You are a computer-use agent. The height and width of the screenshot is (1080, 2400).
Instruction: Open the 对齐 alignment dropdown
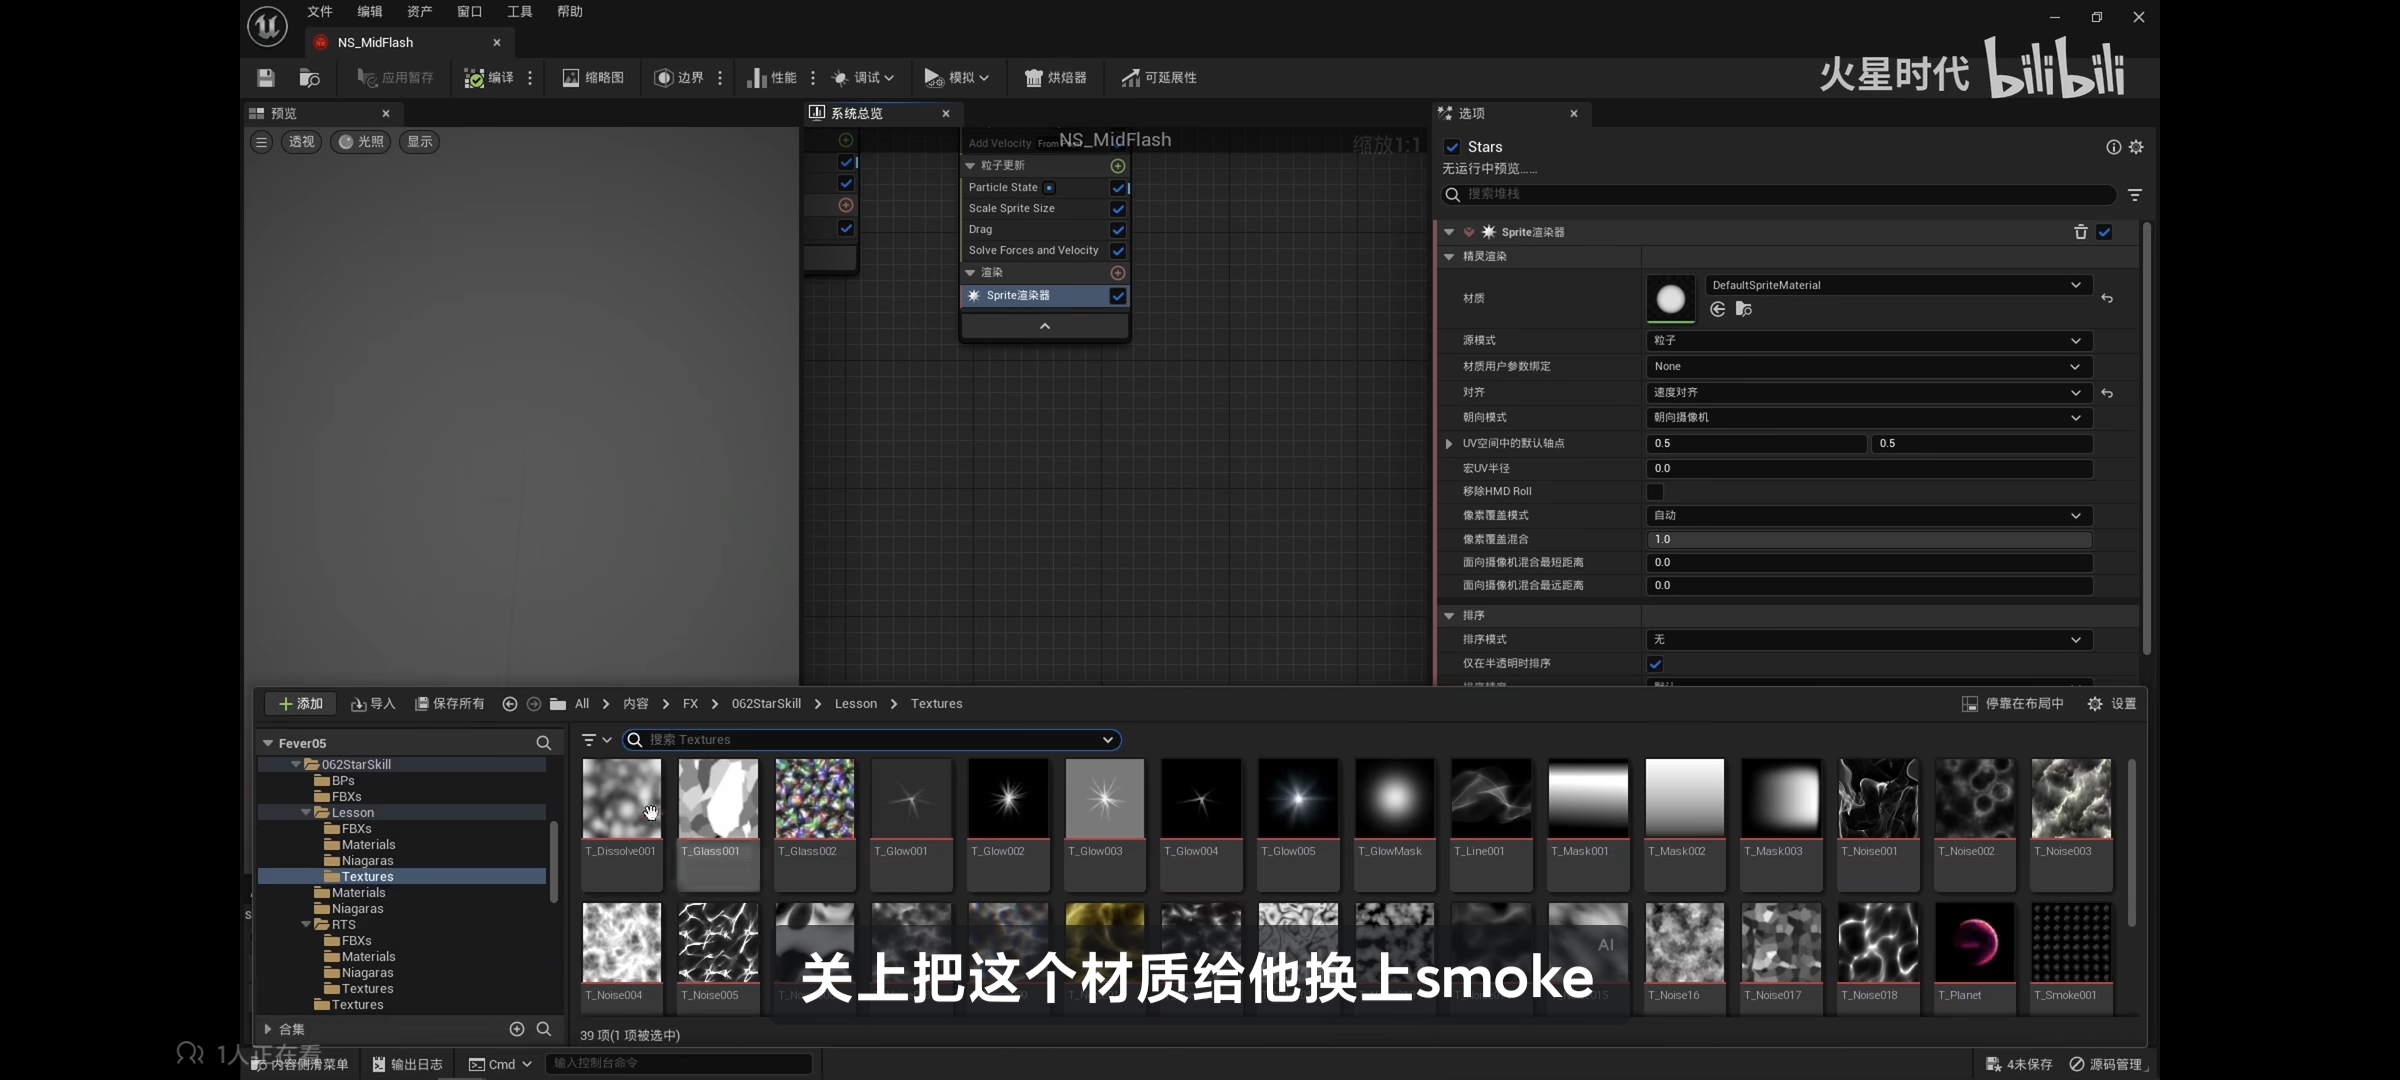1867,392
